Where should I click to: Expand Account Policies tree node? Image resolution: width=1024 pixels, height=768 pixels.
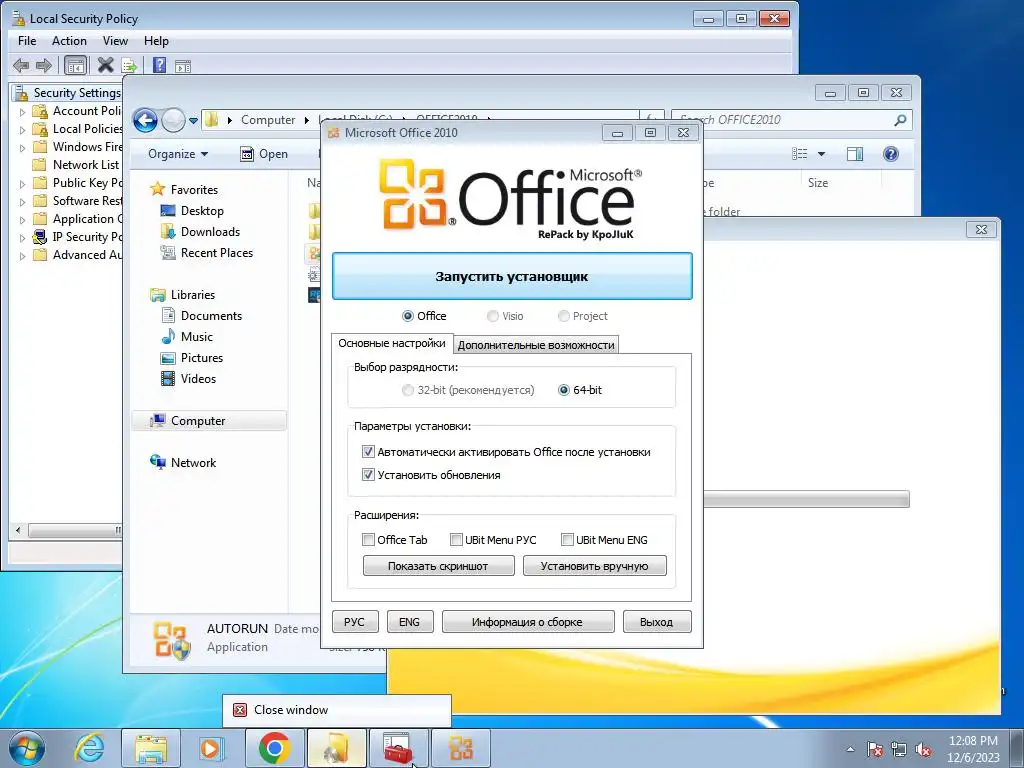(x=22, y=112)
